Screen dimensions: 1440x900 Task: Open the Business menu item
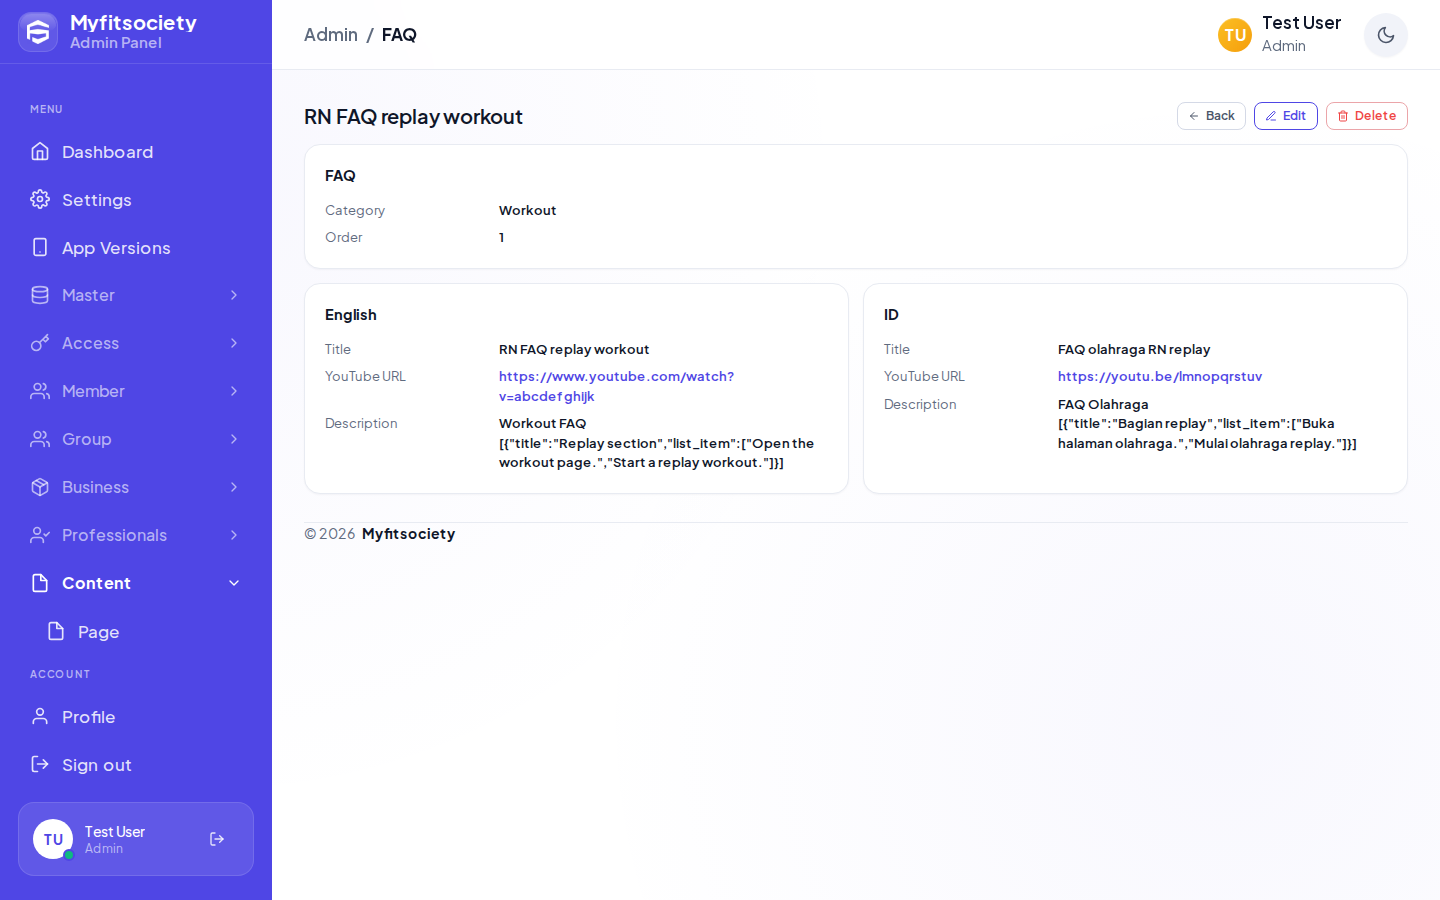click(x=136, y=487)
